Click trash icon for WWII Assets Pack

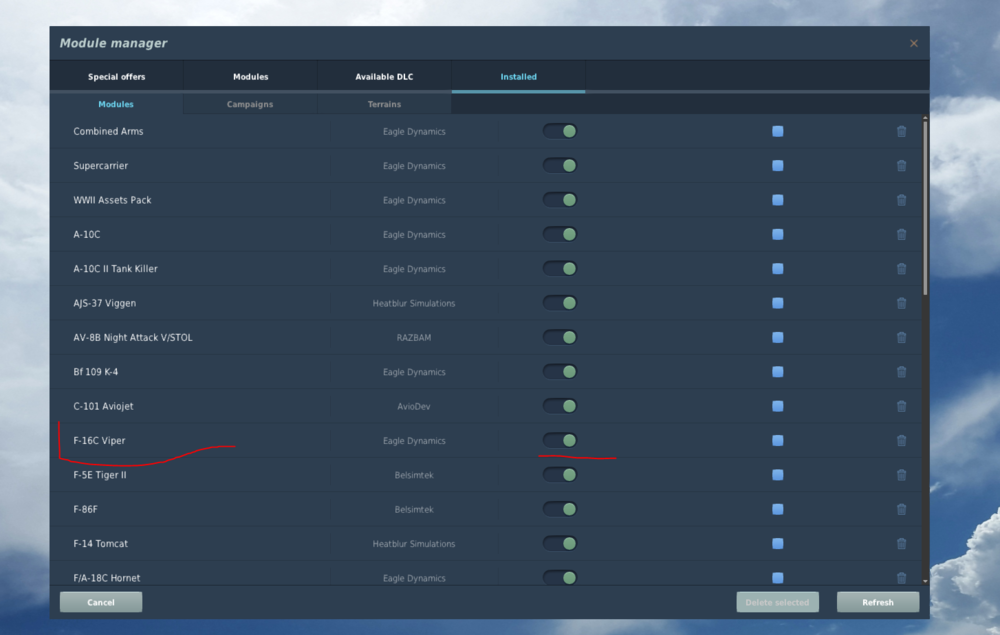[x=901, y=200]
